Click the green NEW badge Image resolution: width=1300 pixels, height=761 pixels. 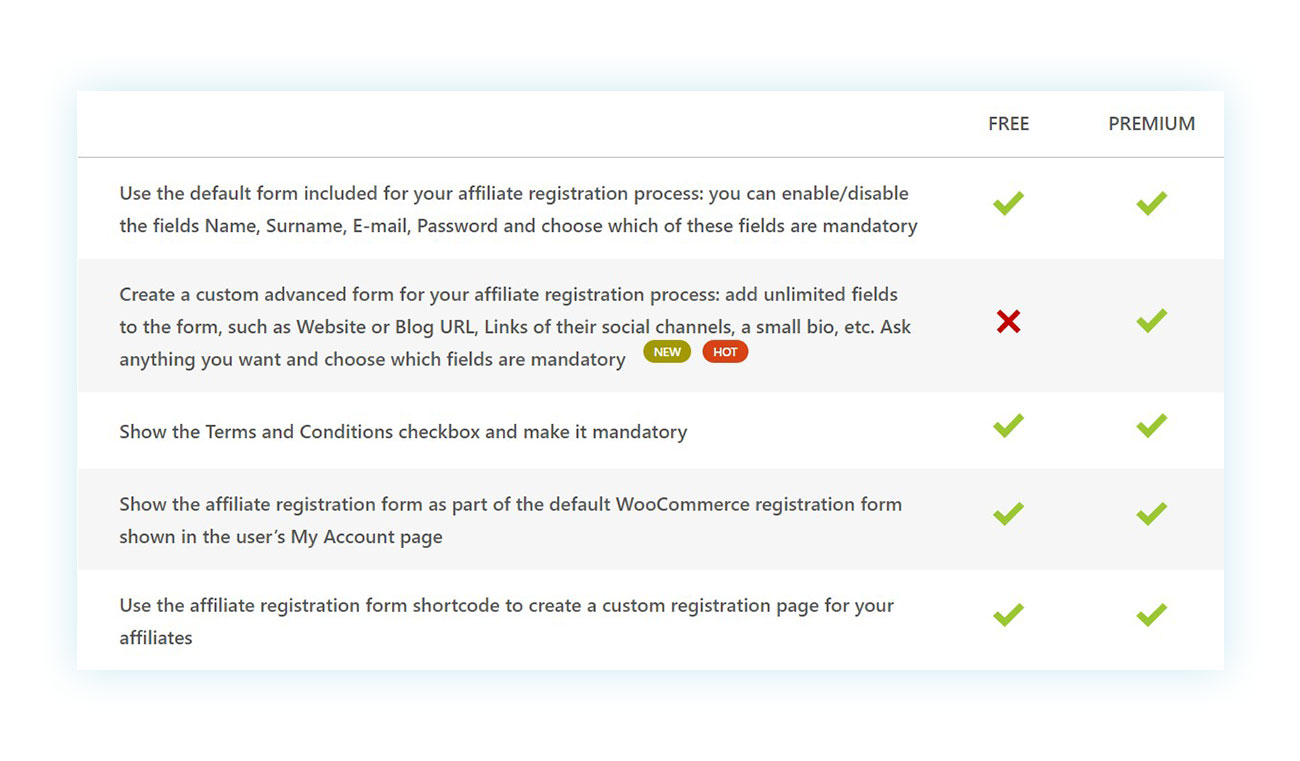[x=667, y=352]
